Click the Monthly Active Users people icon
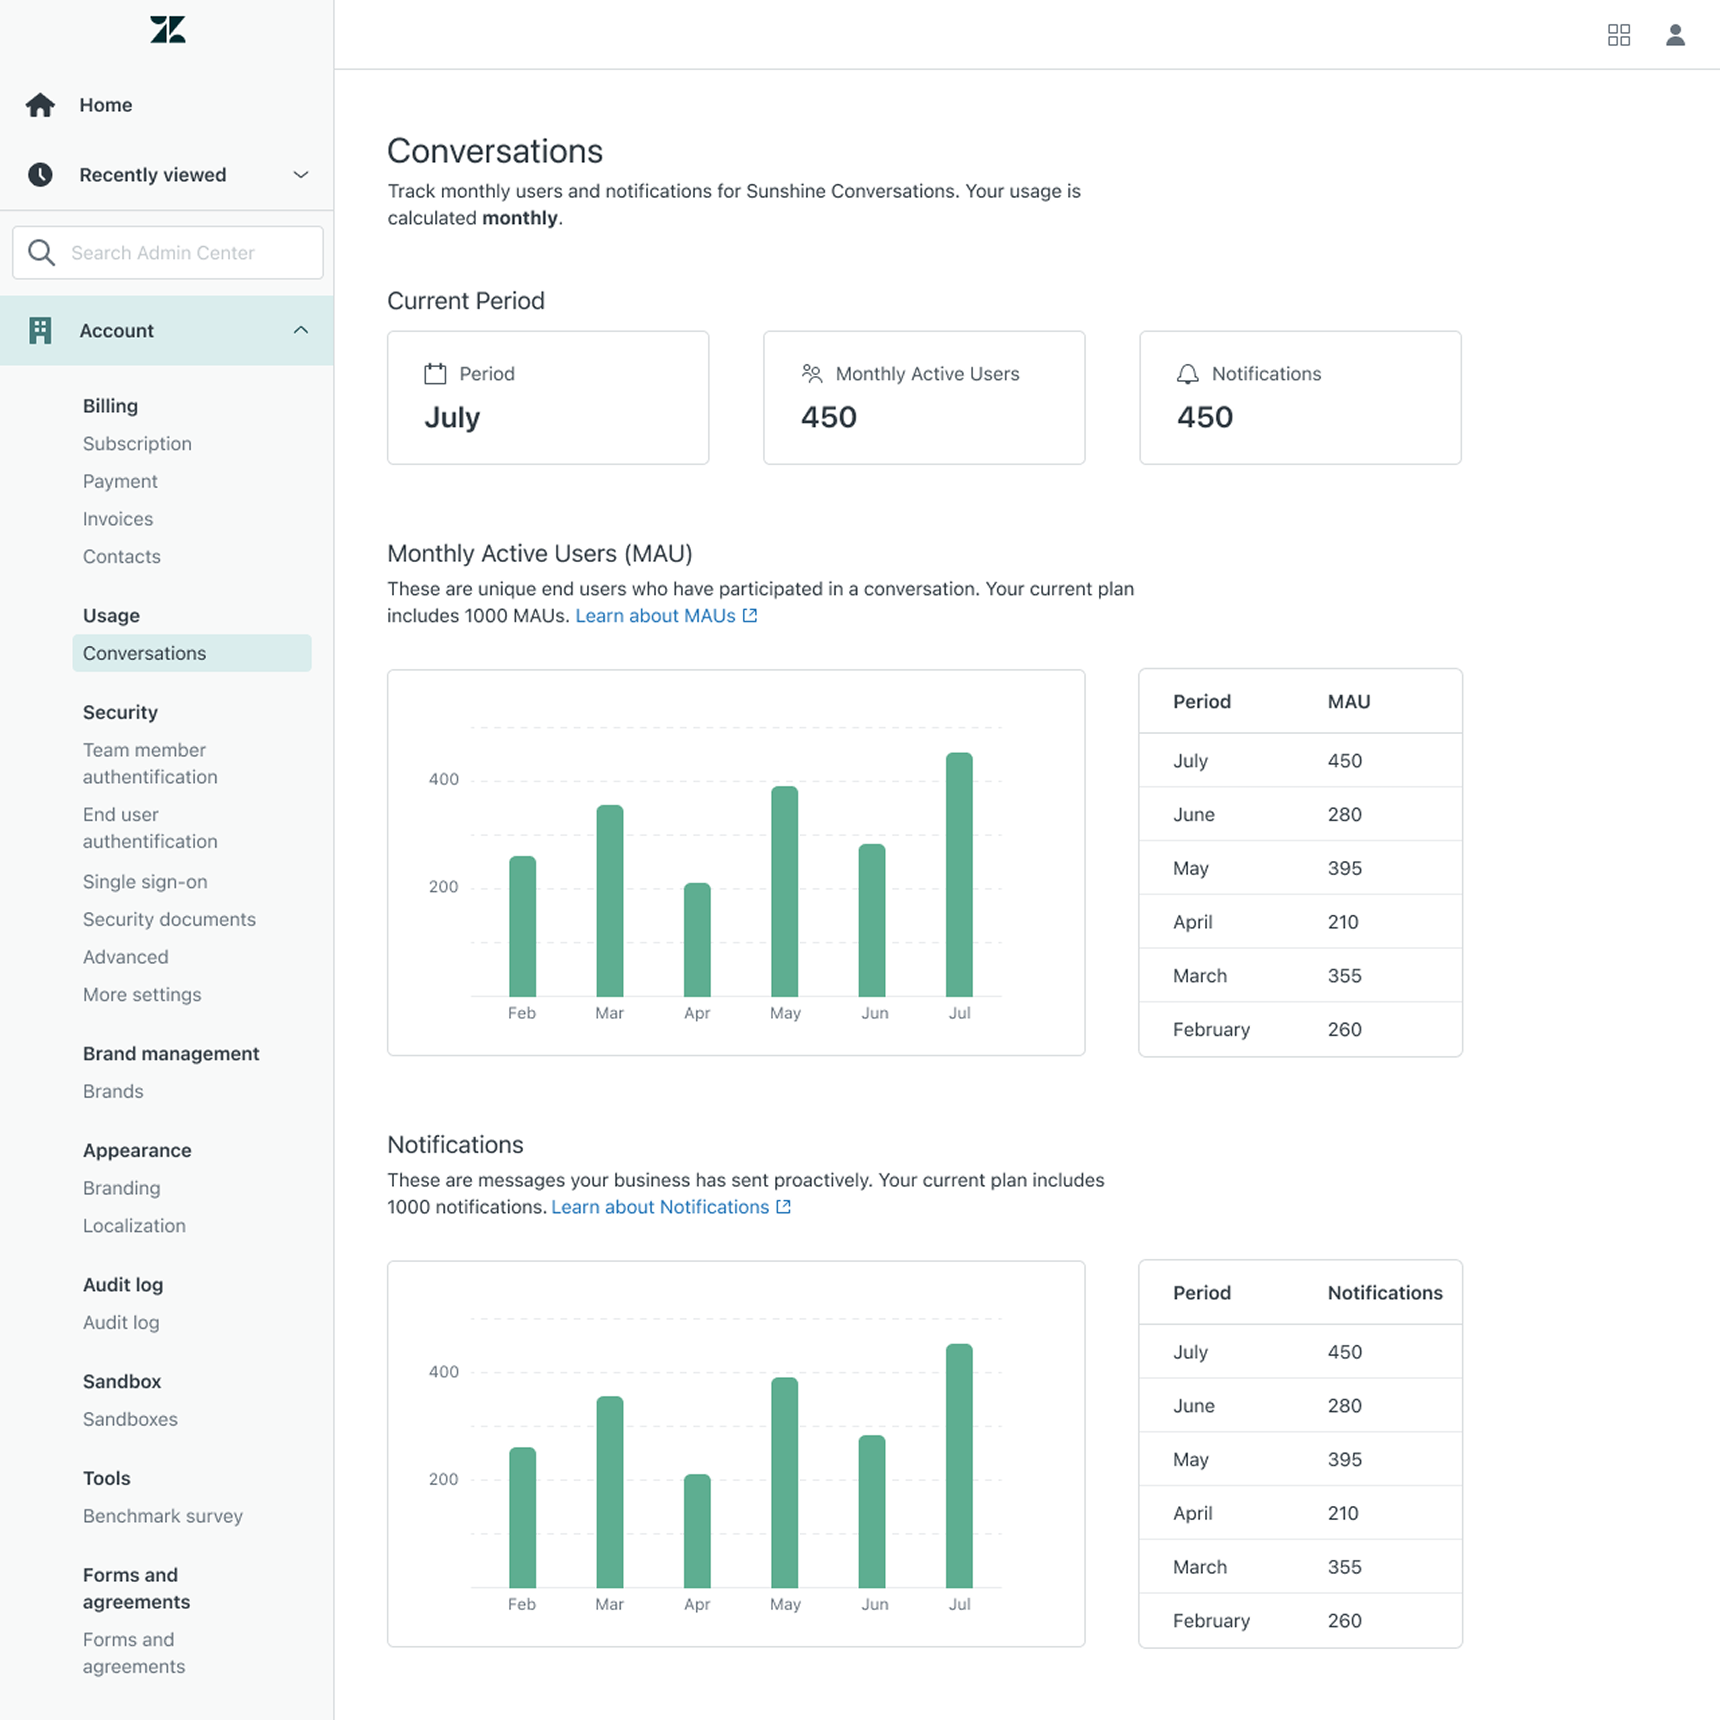Image resolution: width=1720 pixels, height=1720 pixels. [x=811, y=374]
